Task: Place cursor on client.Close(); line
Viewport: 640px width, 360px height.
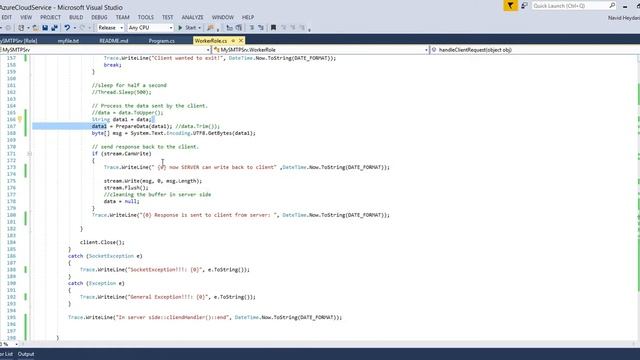Action: [x=102, y=242]
